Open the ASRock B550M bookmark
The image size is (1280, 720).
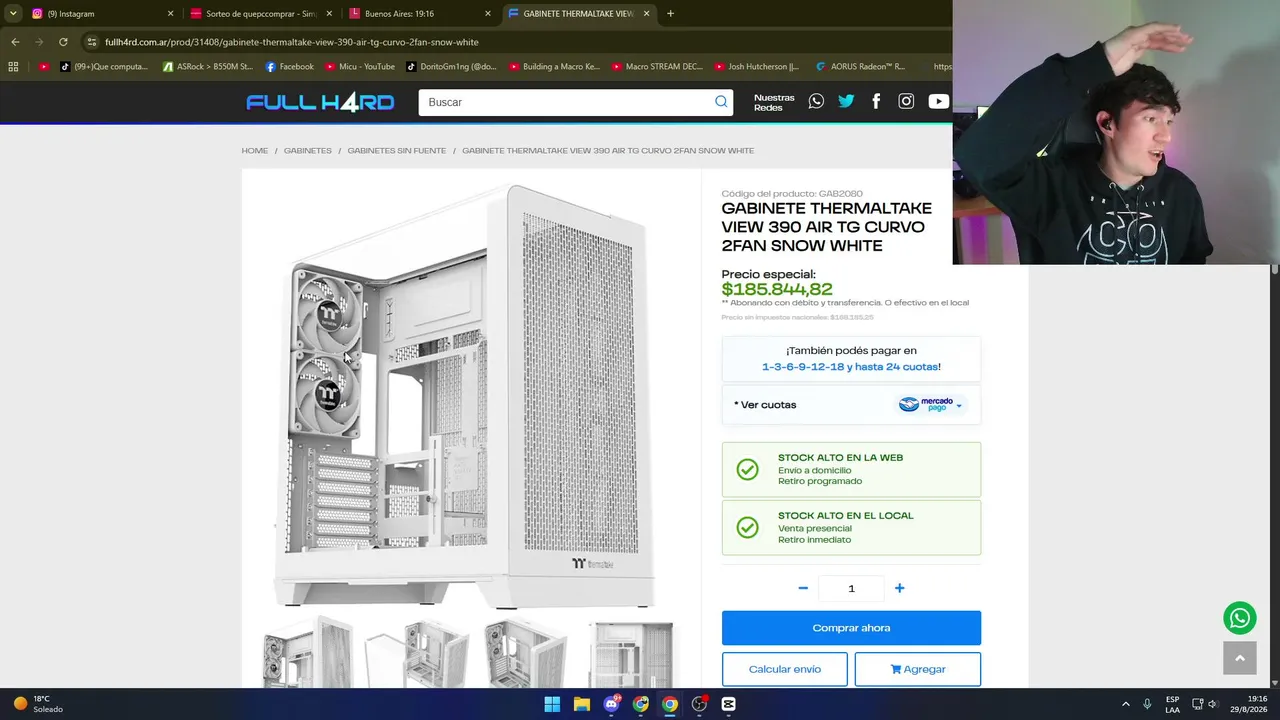point(207,67)
